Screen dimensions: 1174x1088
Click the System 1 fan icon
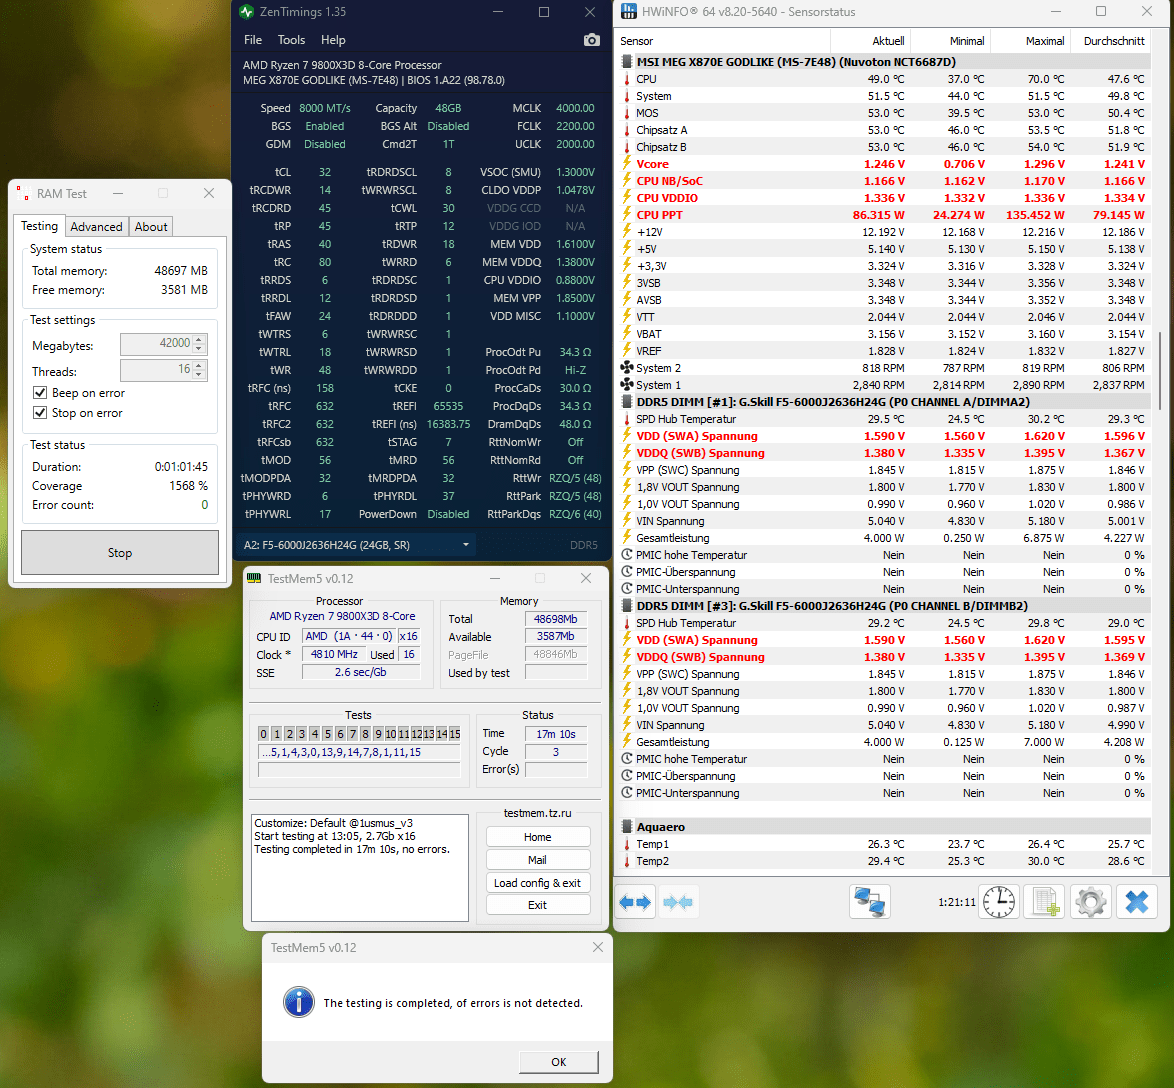pyautogui.click(x=627, y=385)
